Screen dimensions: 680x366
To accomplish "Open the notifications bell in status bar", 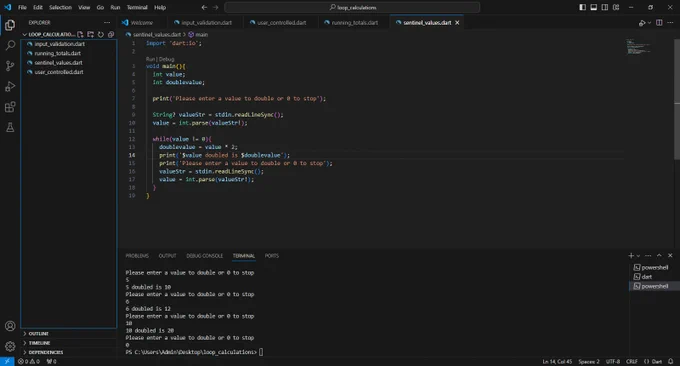I will coord(671,361).
